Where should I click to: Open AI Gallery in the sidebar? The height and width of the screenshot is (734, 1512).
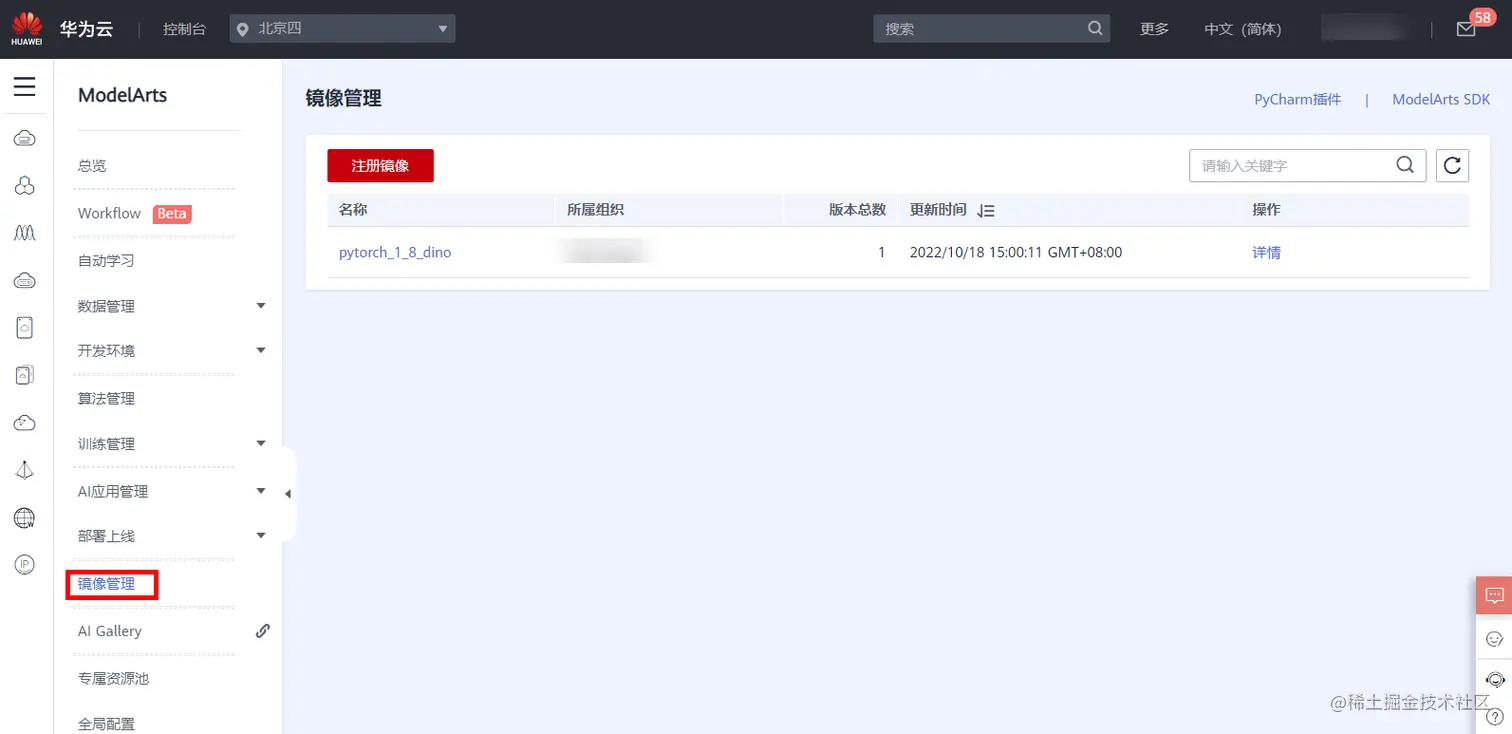pyautogui.click(x=110, y=631)
